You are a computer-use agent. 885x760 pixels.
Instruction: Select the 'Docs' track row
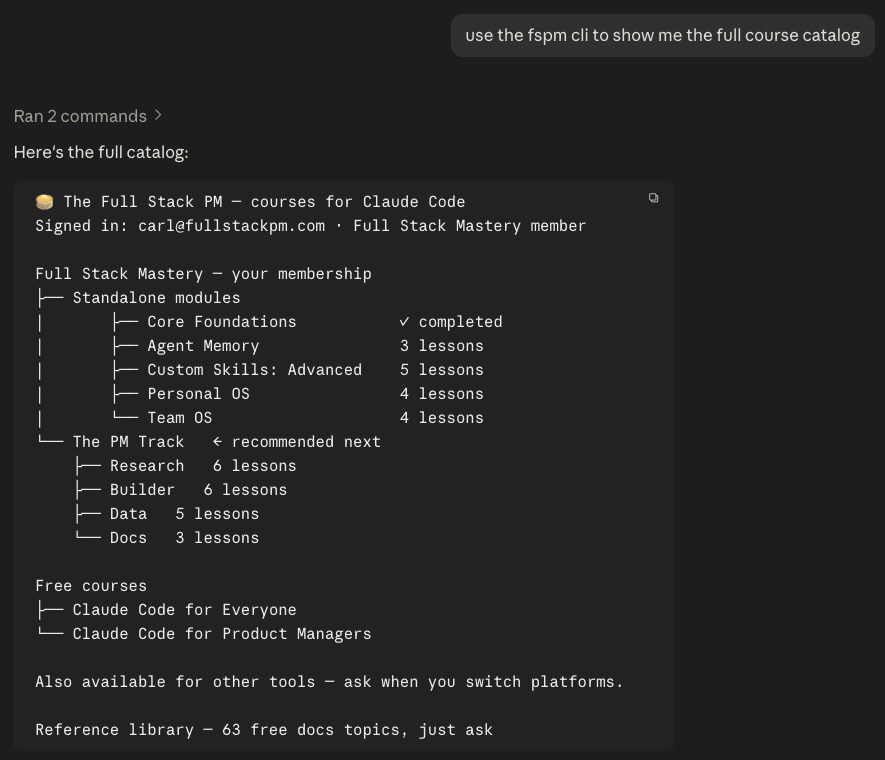coord(128,538)
